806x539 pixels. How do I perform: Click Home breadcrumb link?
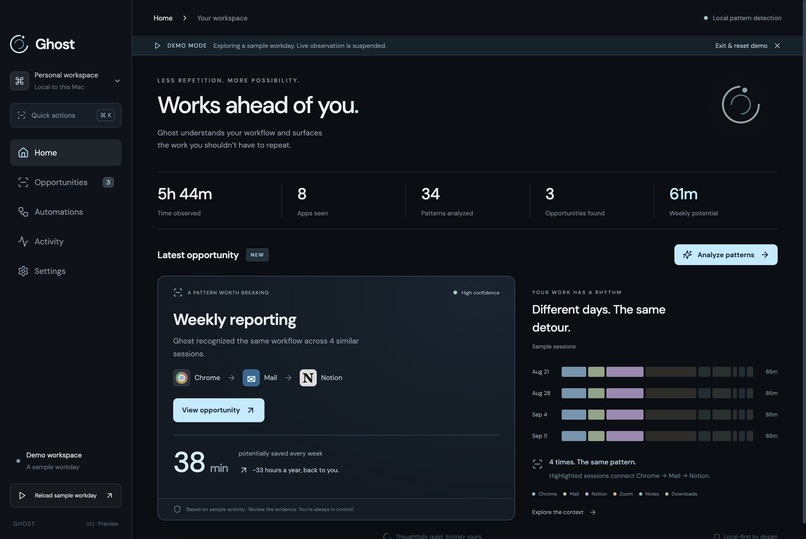(x=163, y=18)
